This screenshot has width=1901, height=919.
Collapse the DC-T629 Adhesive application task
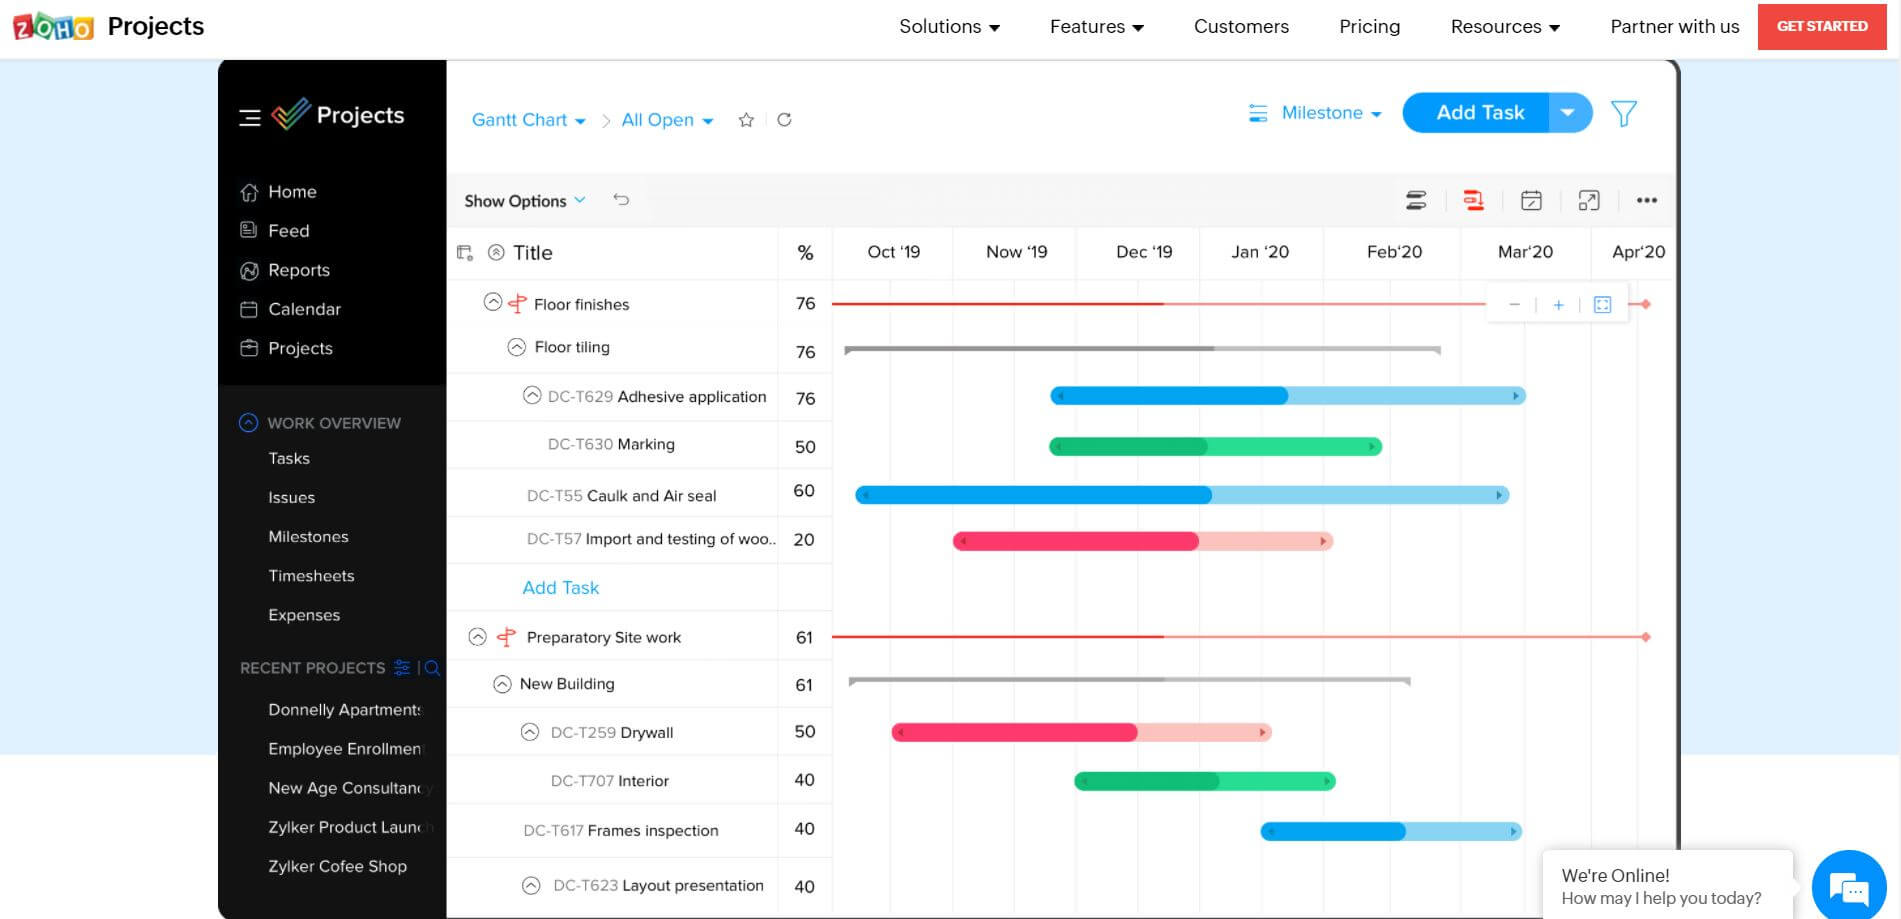tap(532, 395)
